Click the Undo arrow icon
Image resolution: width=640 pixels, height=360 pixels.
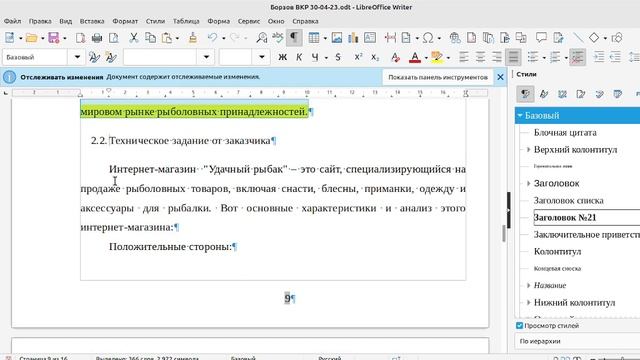point(212,38)
